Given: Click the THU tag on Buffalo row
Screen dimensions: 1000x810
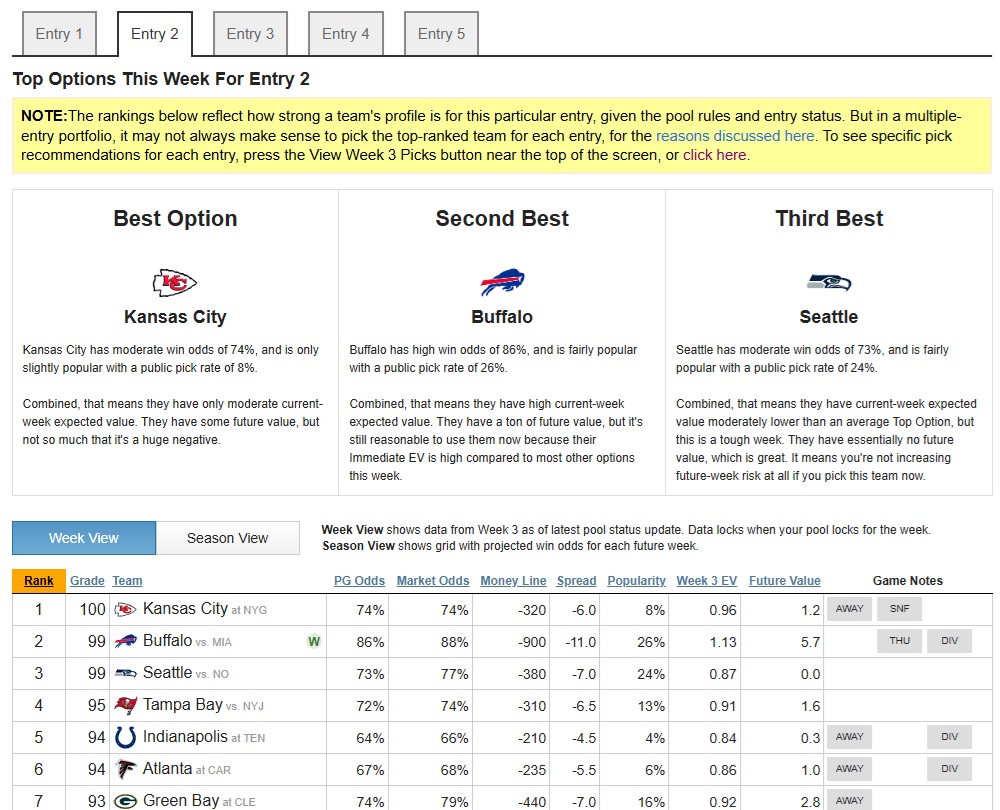Looking at the screenshot, I should [899, 641].
